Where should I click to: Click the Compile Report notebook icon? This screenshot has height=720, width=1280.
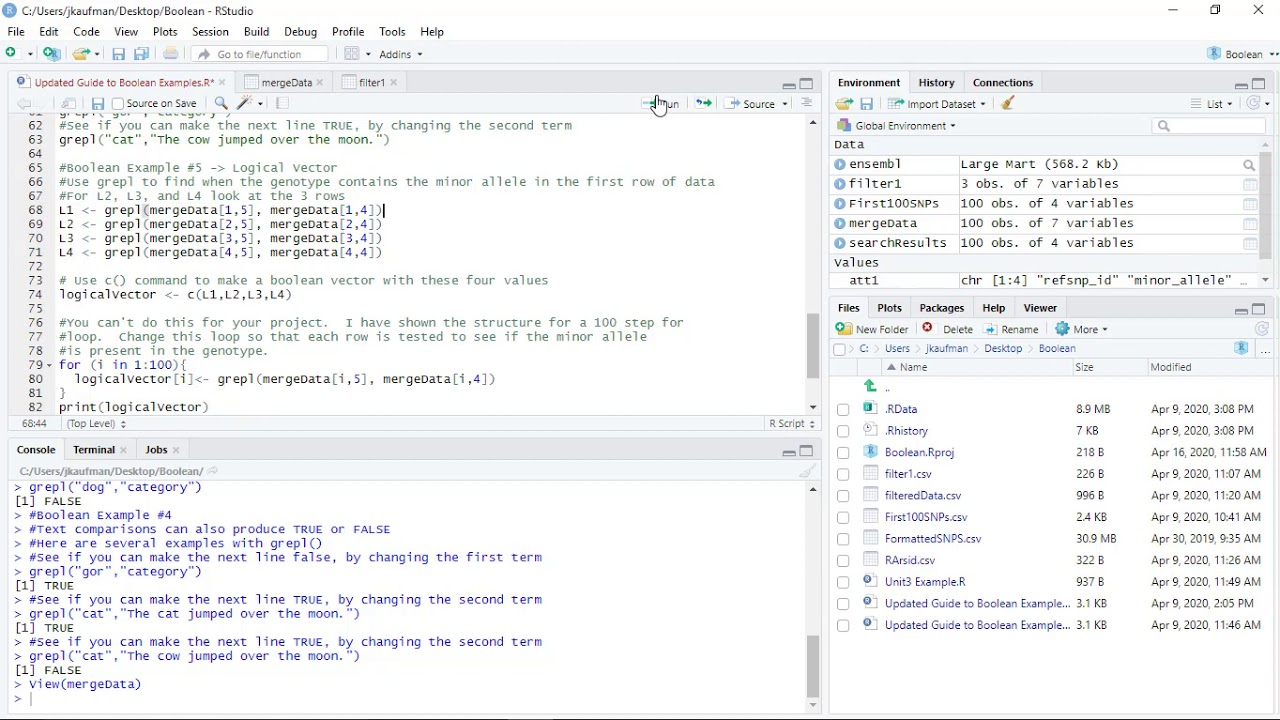282,104
